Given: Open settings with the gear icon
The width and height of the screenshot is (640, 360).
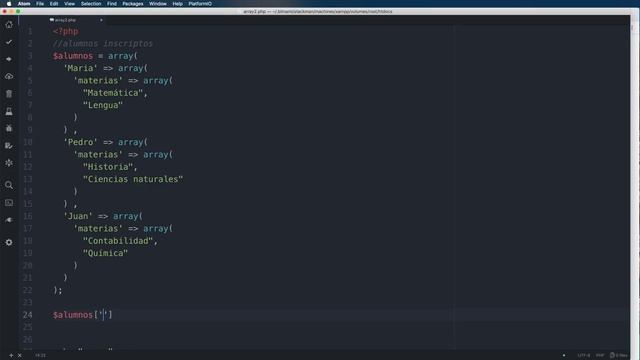Looking at the screenshot, I should click(9, 242).
